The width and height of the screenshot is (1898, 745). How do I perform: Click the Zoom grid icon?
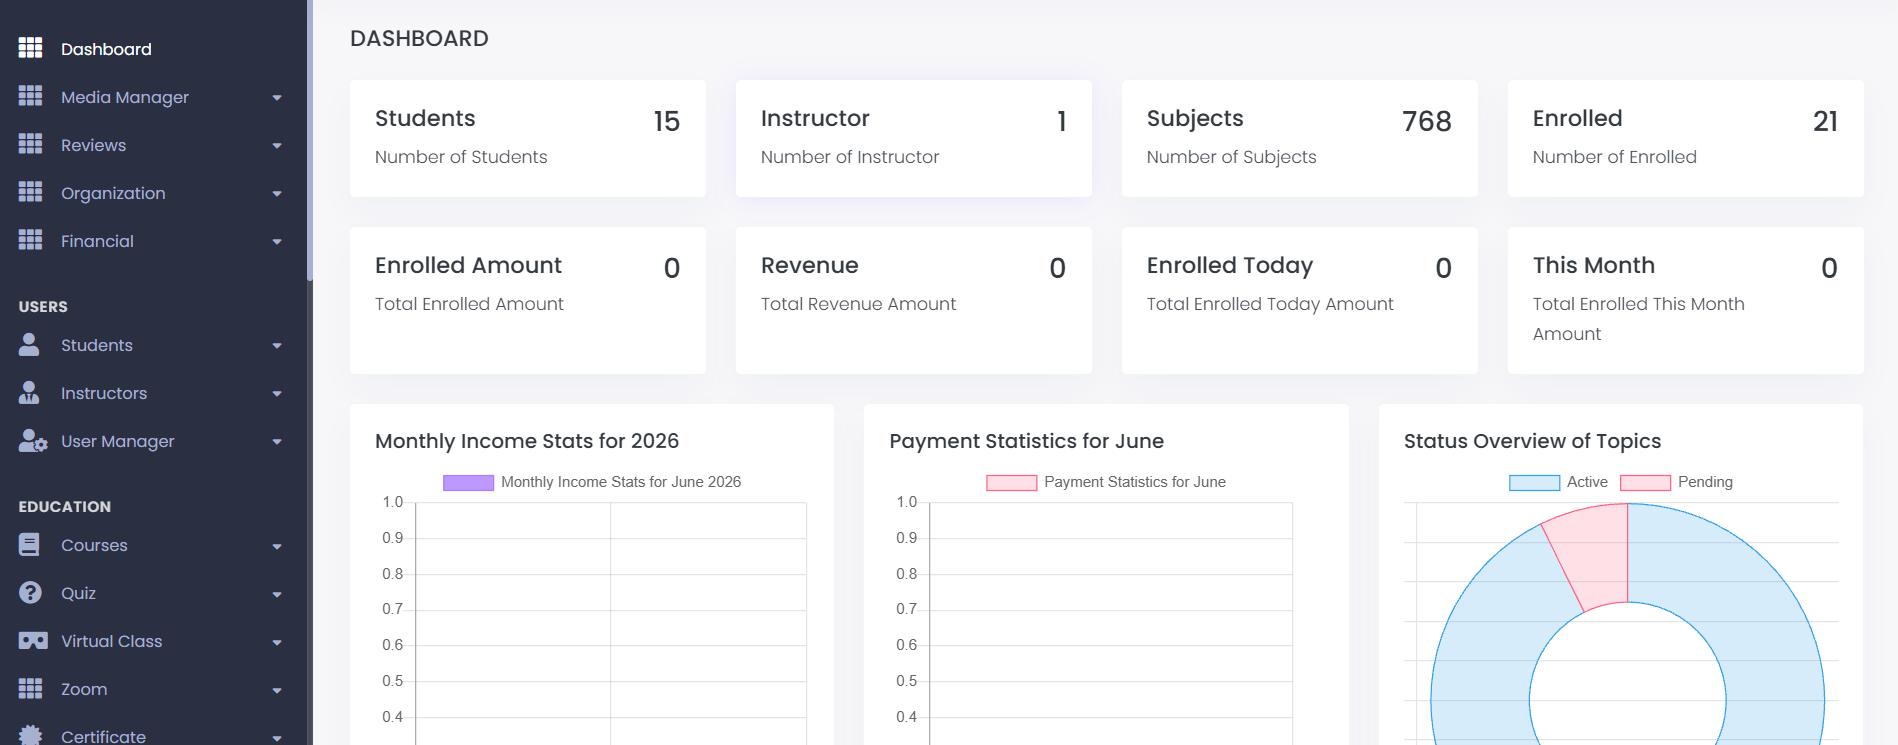pos(30,688)
